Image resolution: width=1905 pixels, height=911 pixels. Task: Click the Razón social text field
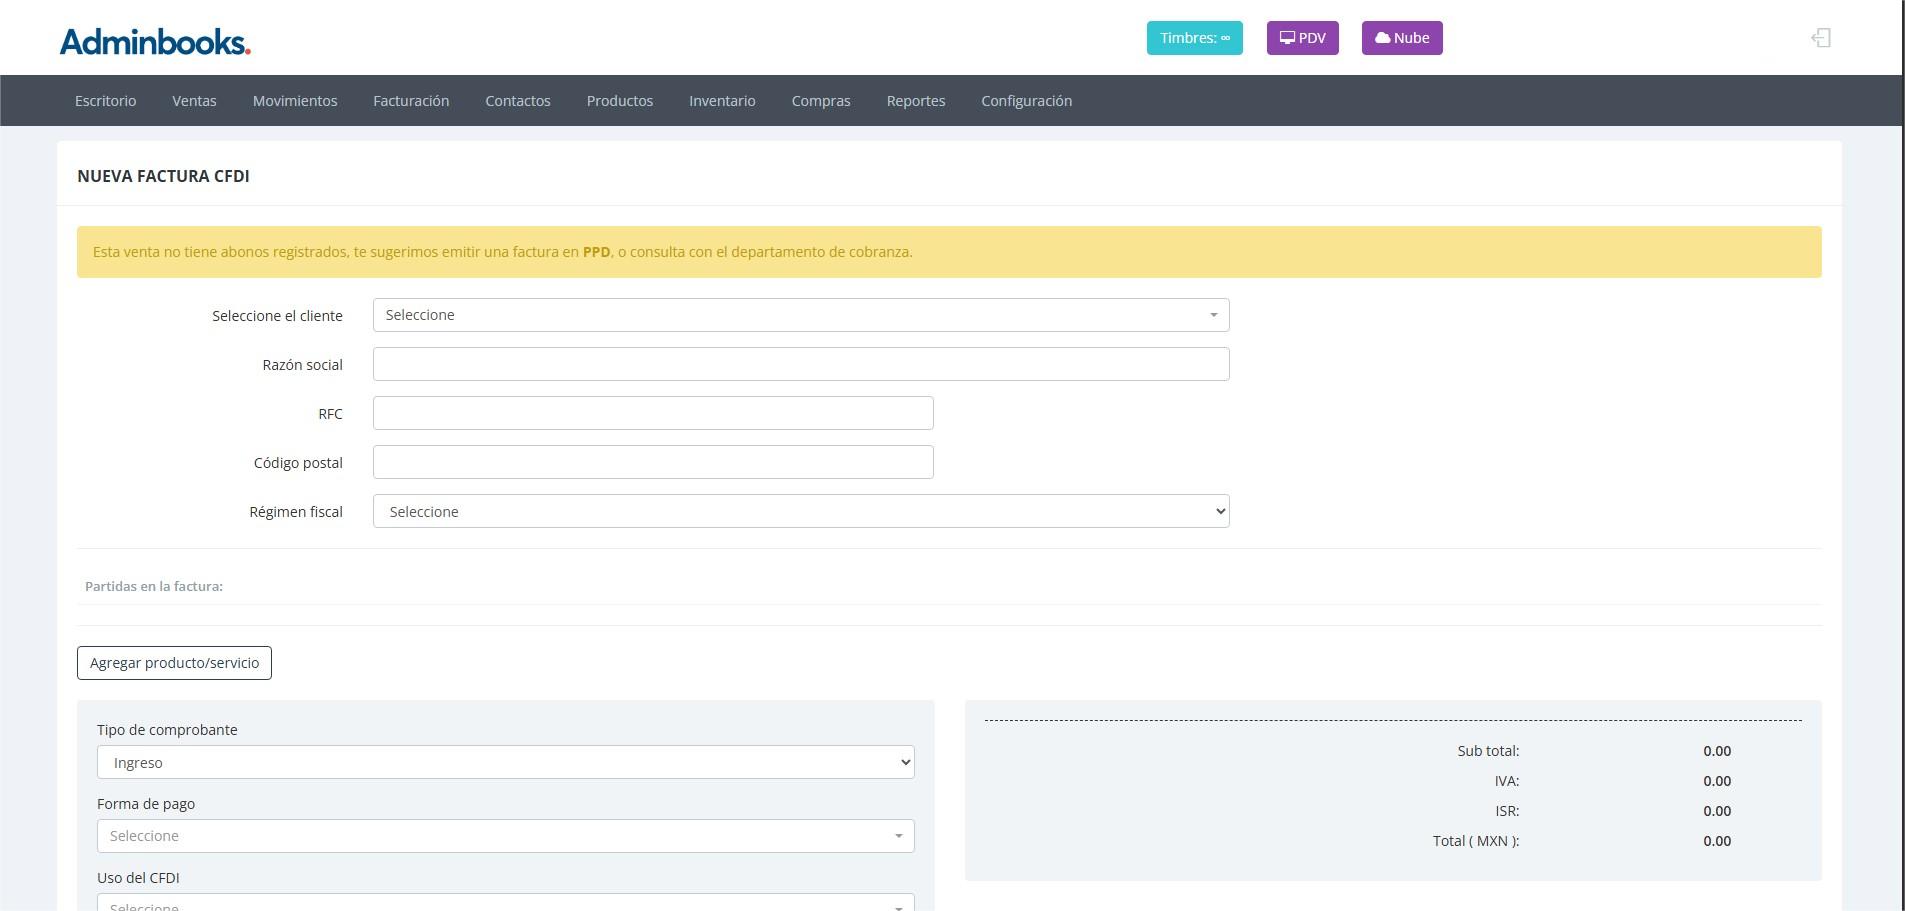(x=800, y=364)
